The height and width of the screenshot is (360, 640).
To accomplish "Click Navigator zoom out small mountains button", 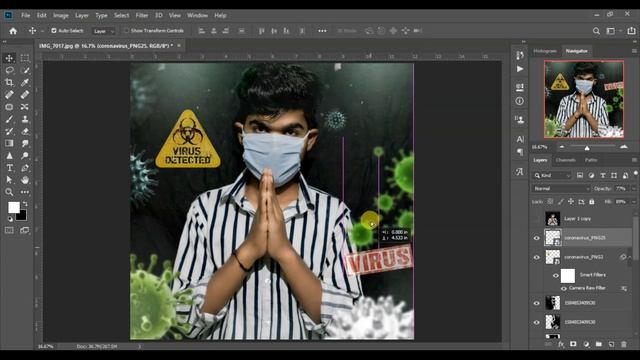I will coord(562,147).
